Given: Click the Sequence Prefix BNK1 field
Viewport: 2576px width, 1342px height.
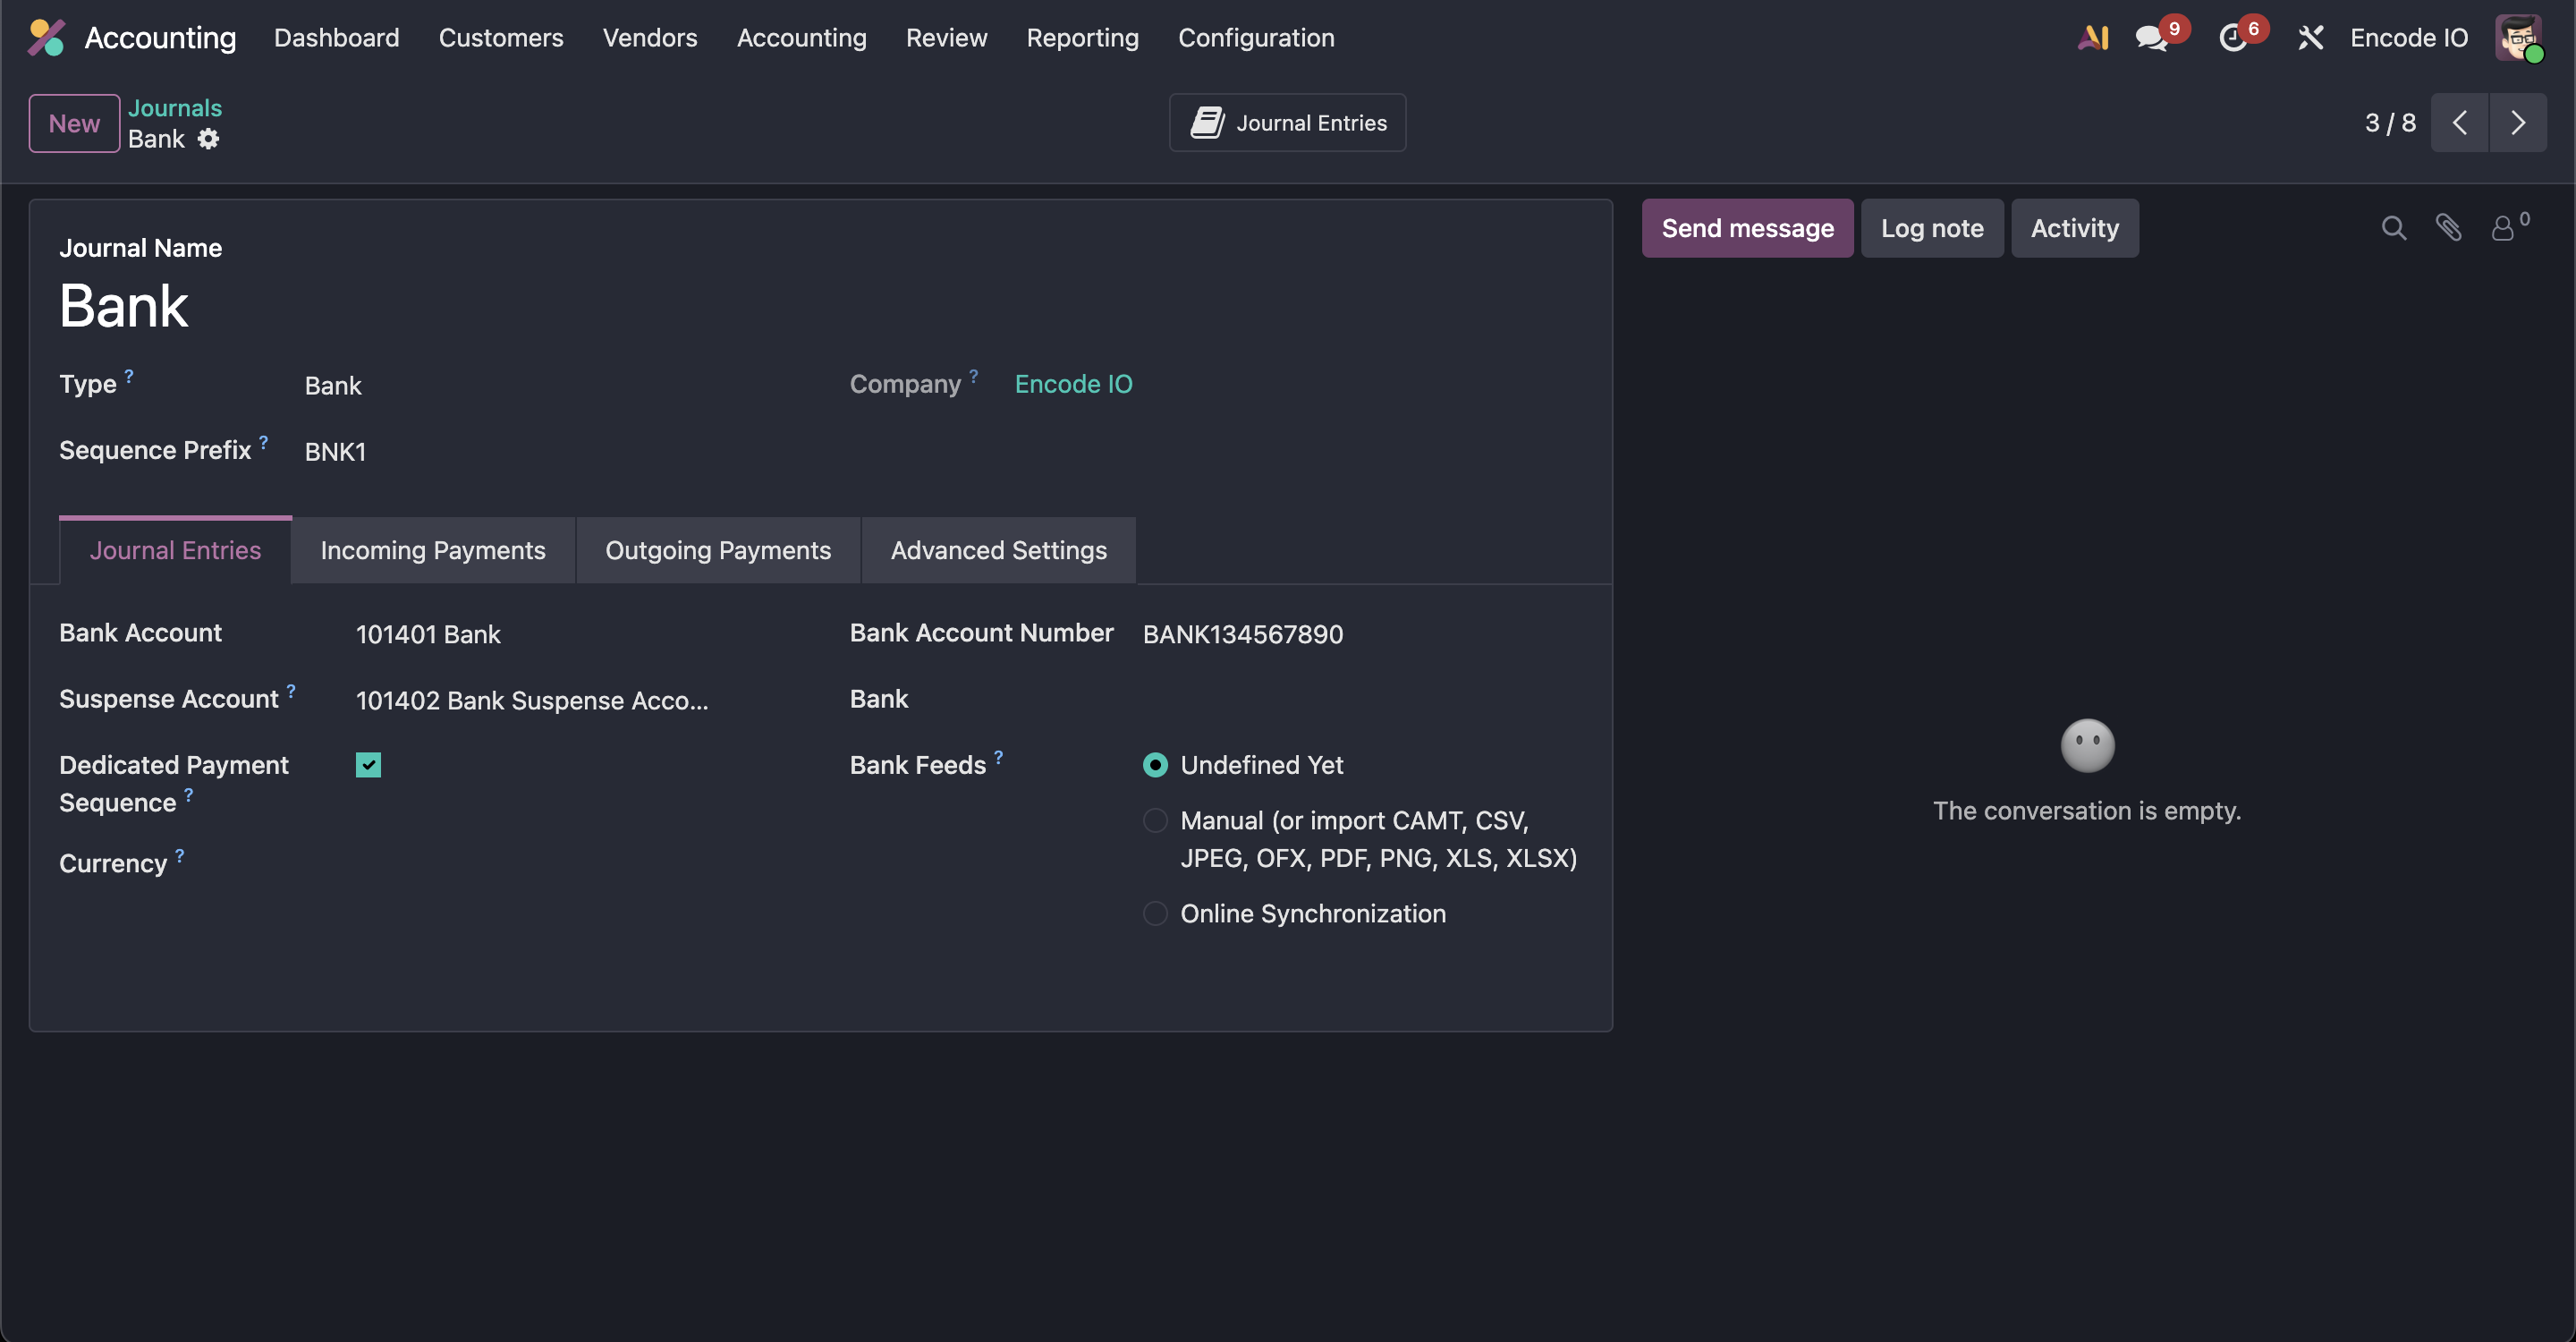Looking at the screenshot, I should (x=336, y=452).
